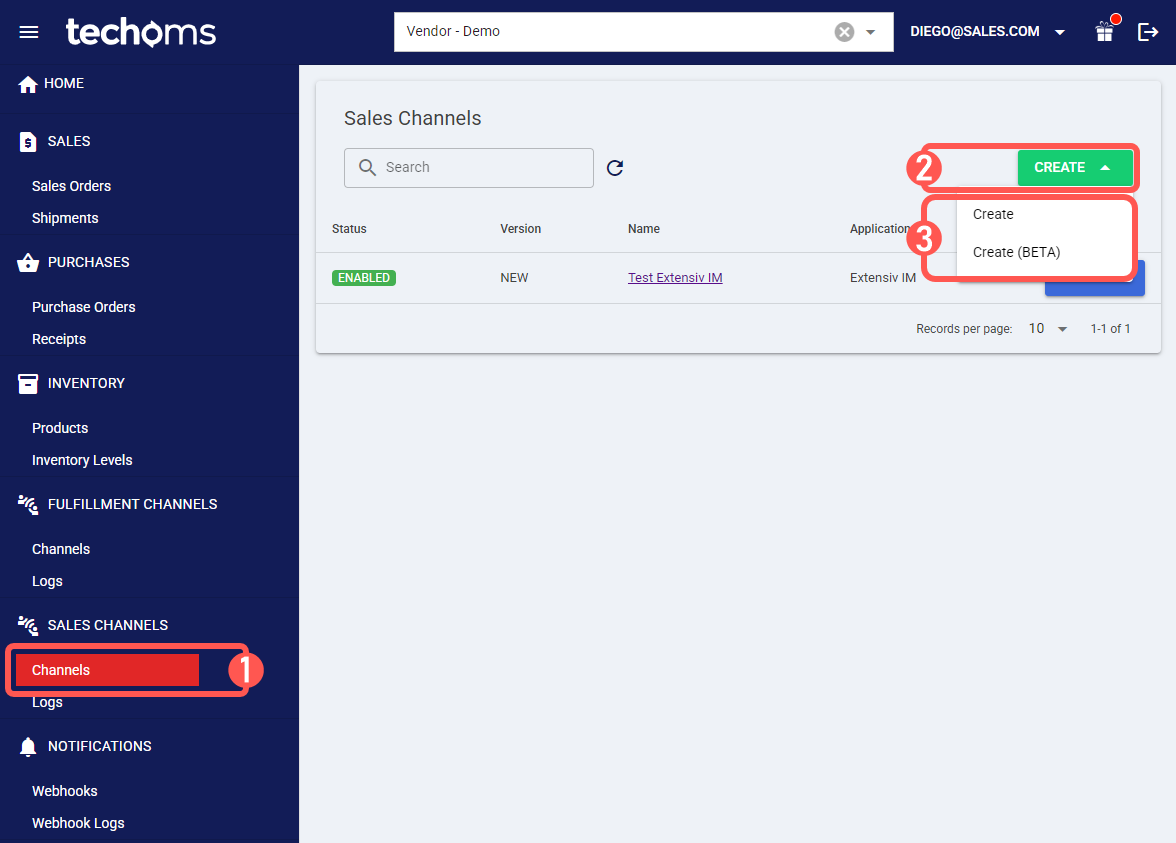Click the Vendor - Demo selector field
This screenshot has height=843, width=1176.
point(644,32)
